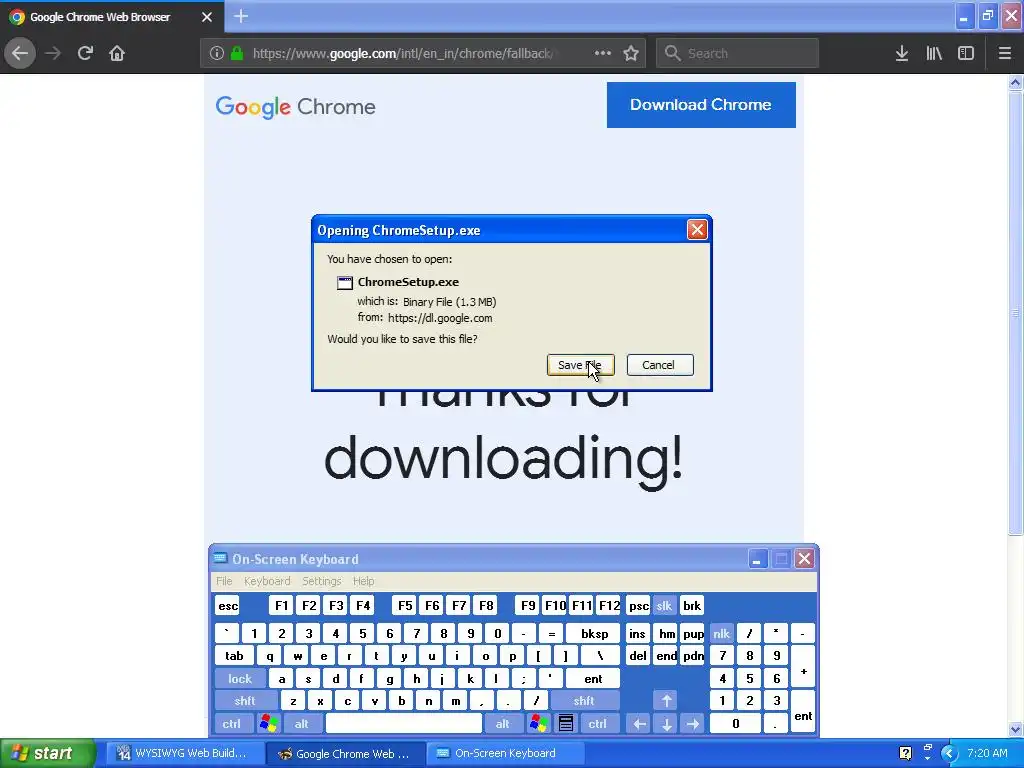The image size is (1024, 768).
Task: Tap the esc key on On-Screen Keyboard
Action: (228, 606)
